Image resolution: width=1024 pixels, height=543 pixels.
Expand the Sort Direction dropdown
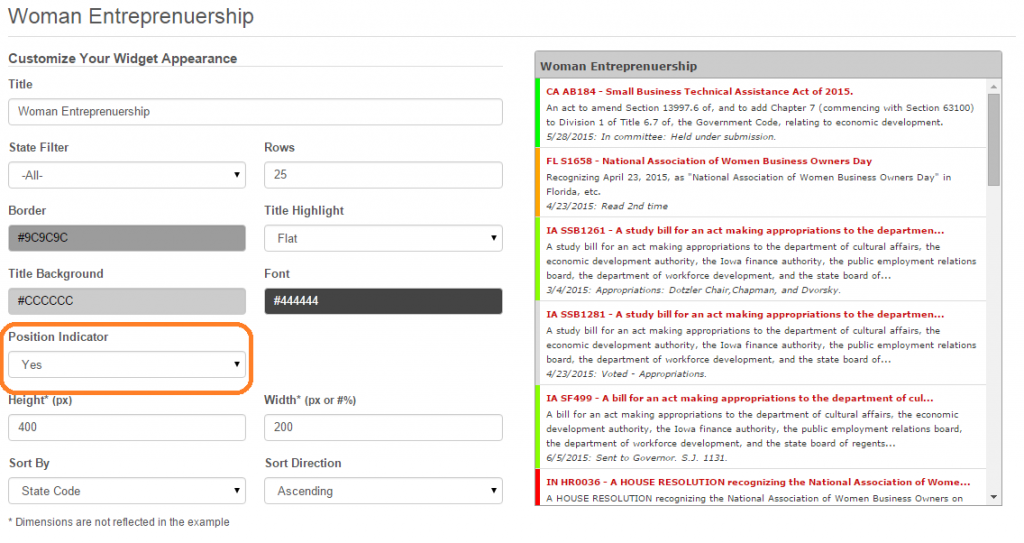coord(383,491)
